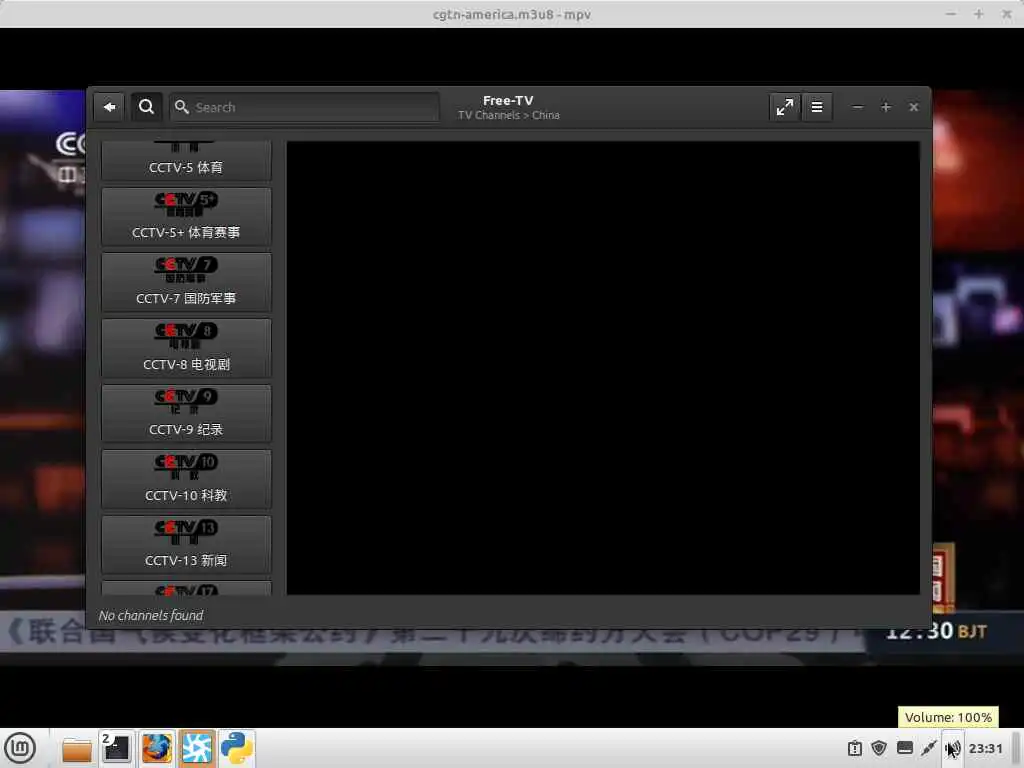Play the CCTV-8 电视剧 channel
This screenshot has width=1024, height=768.
point(186,348)
